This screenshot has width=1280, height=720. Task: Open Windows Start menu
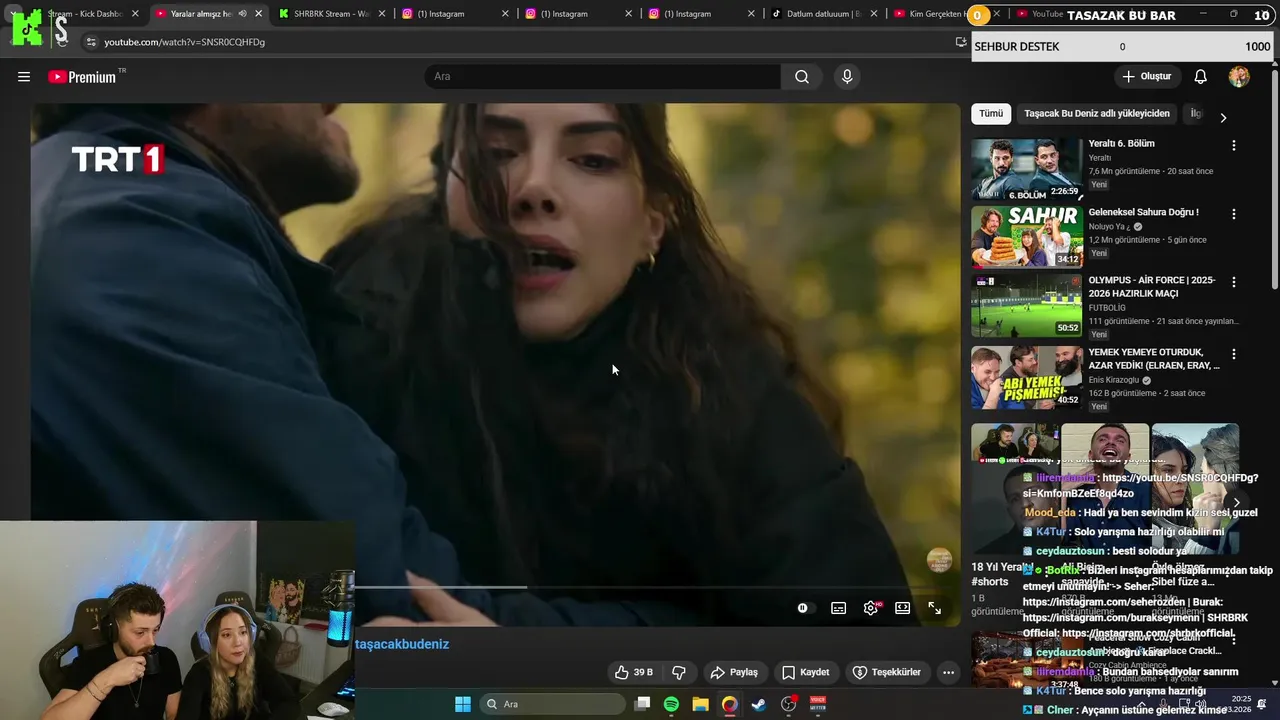pyautogui.click(x=463, y=704)
